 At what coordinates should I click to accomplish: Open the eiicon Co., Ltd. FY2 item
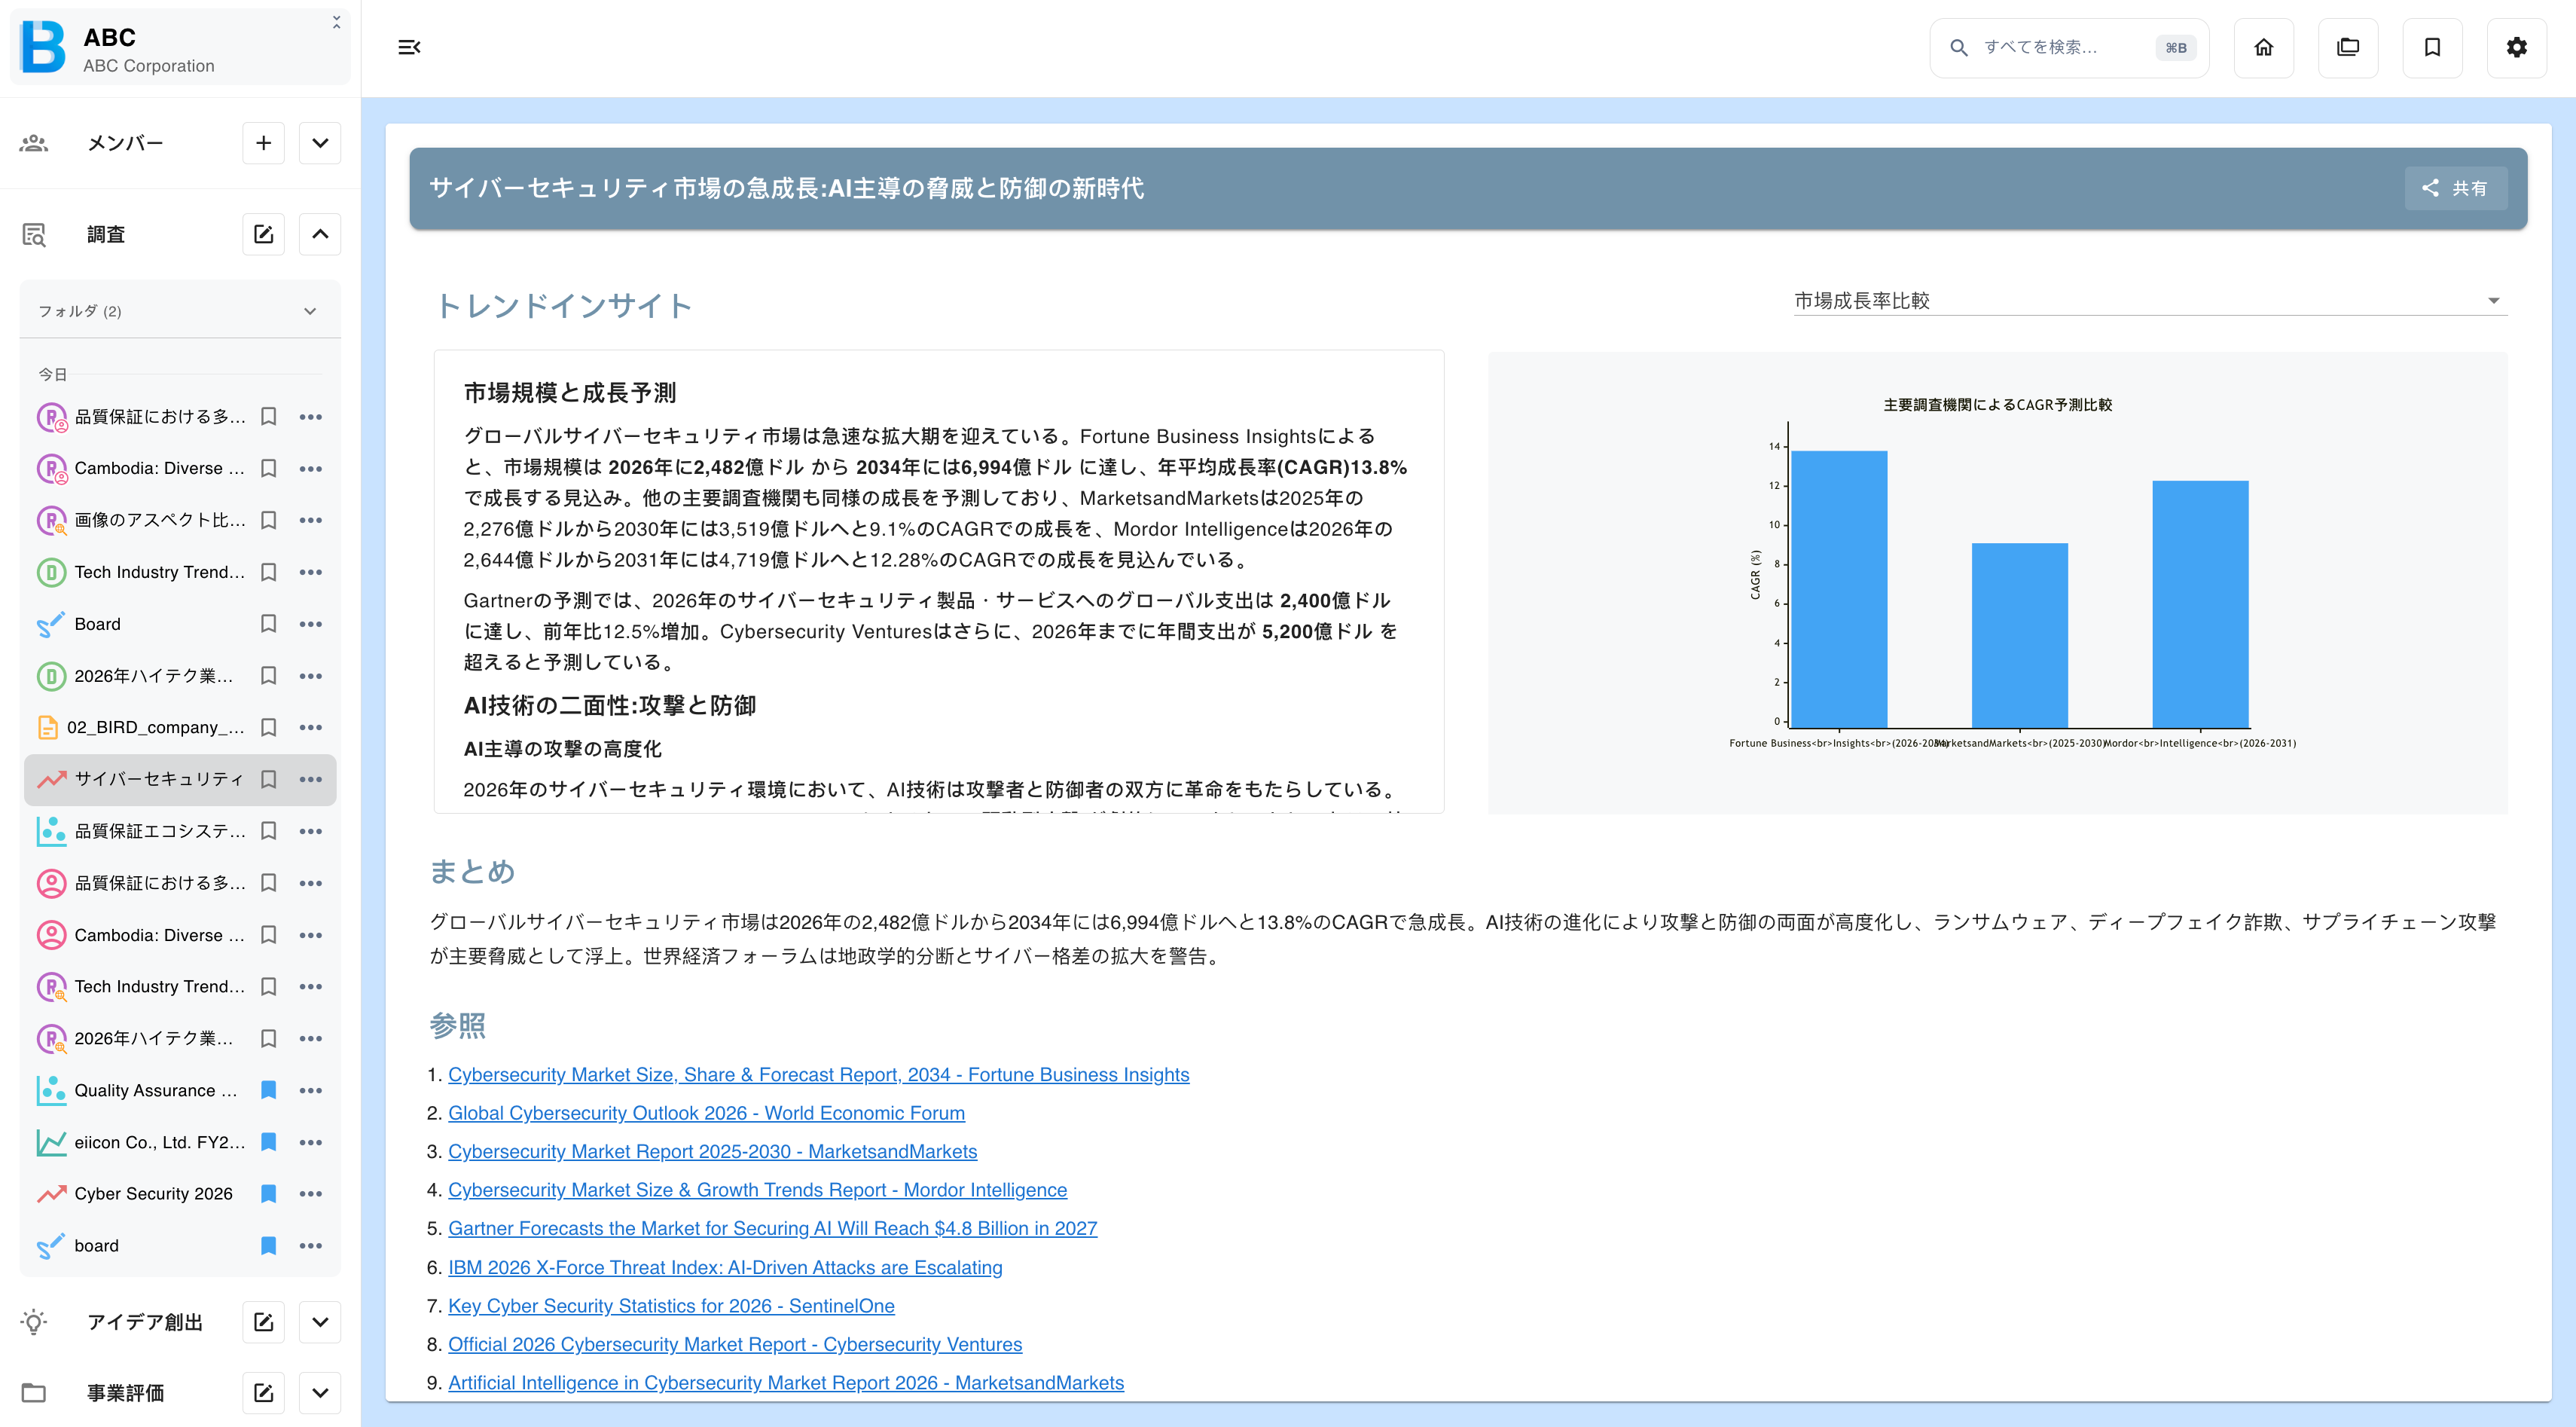coord(159,1142)
